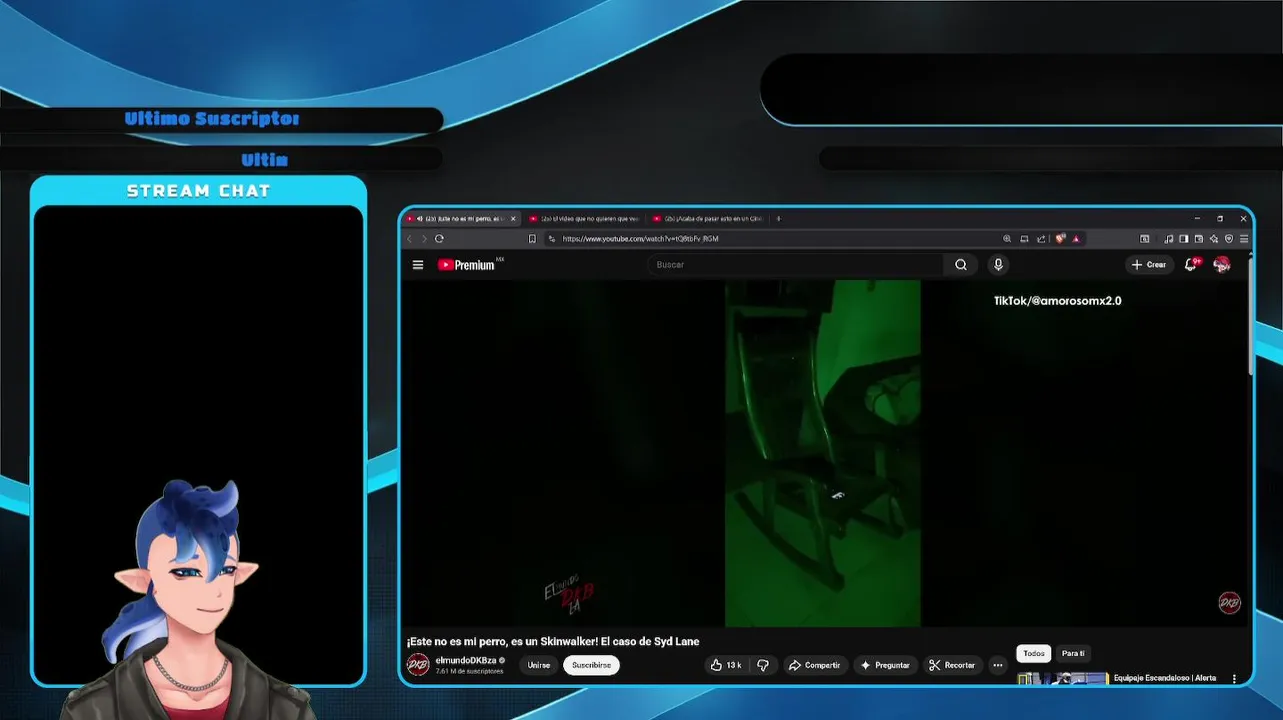Open site information icon next to URL
The width and height of the screenshot is (1283, 720).
pyautogui.click(x=551, y=239)
